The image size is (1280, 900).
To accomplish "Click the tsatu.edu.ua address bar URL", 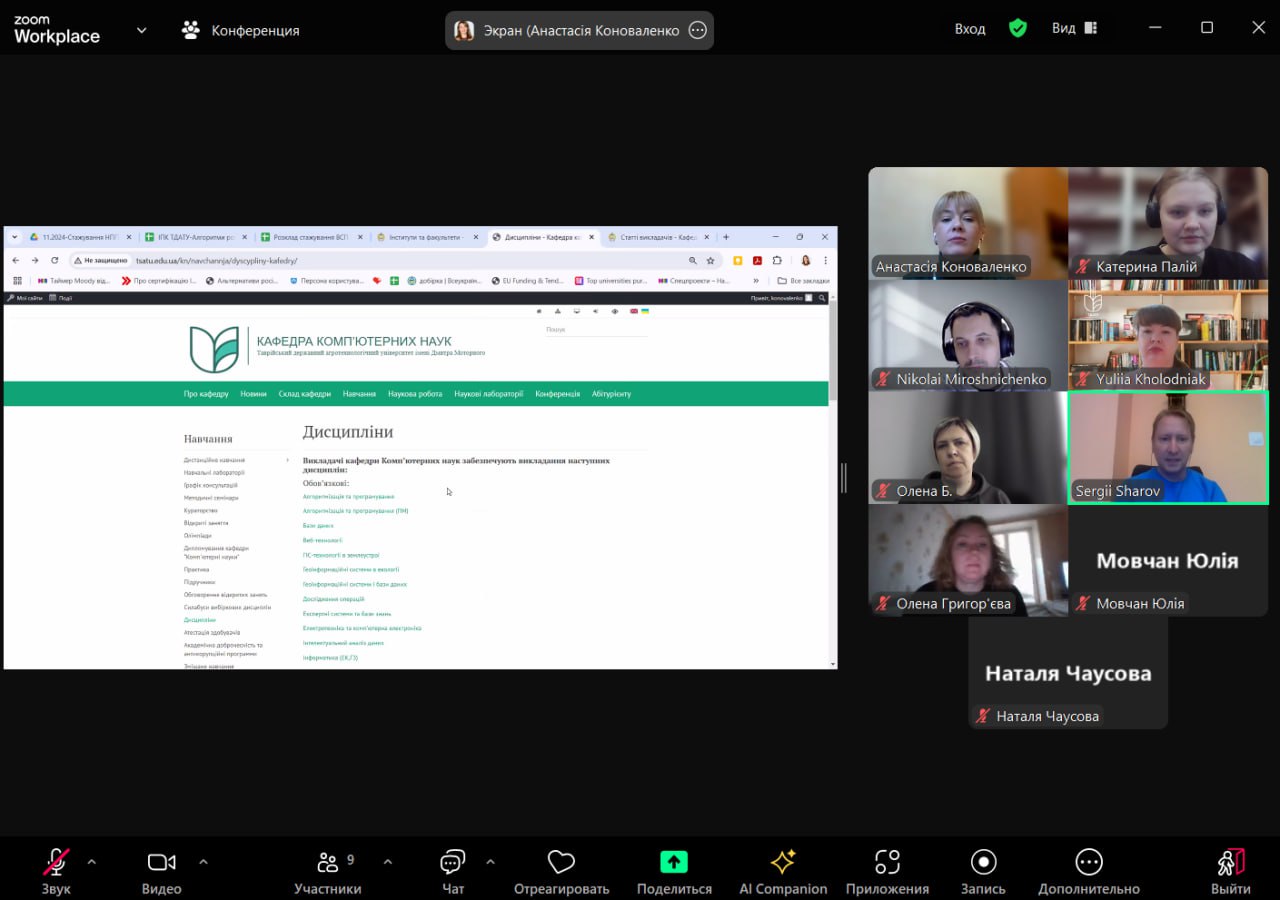I will [x=216, y=260].
